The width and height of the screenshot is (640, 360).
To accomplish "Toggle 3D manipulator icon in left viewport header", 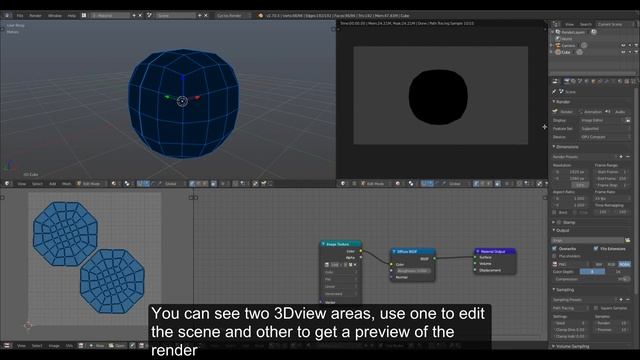I will 140,184.
